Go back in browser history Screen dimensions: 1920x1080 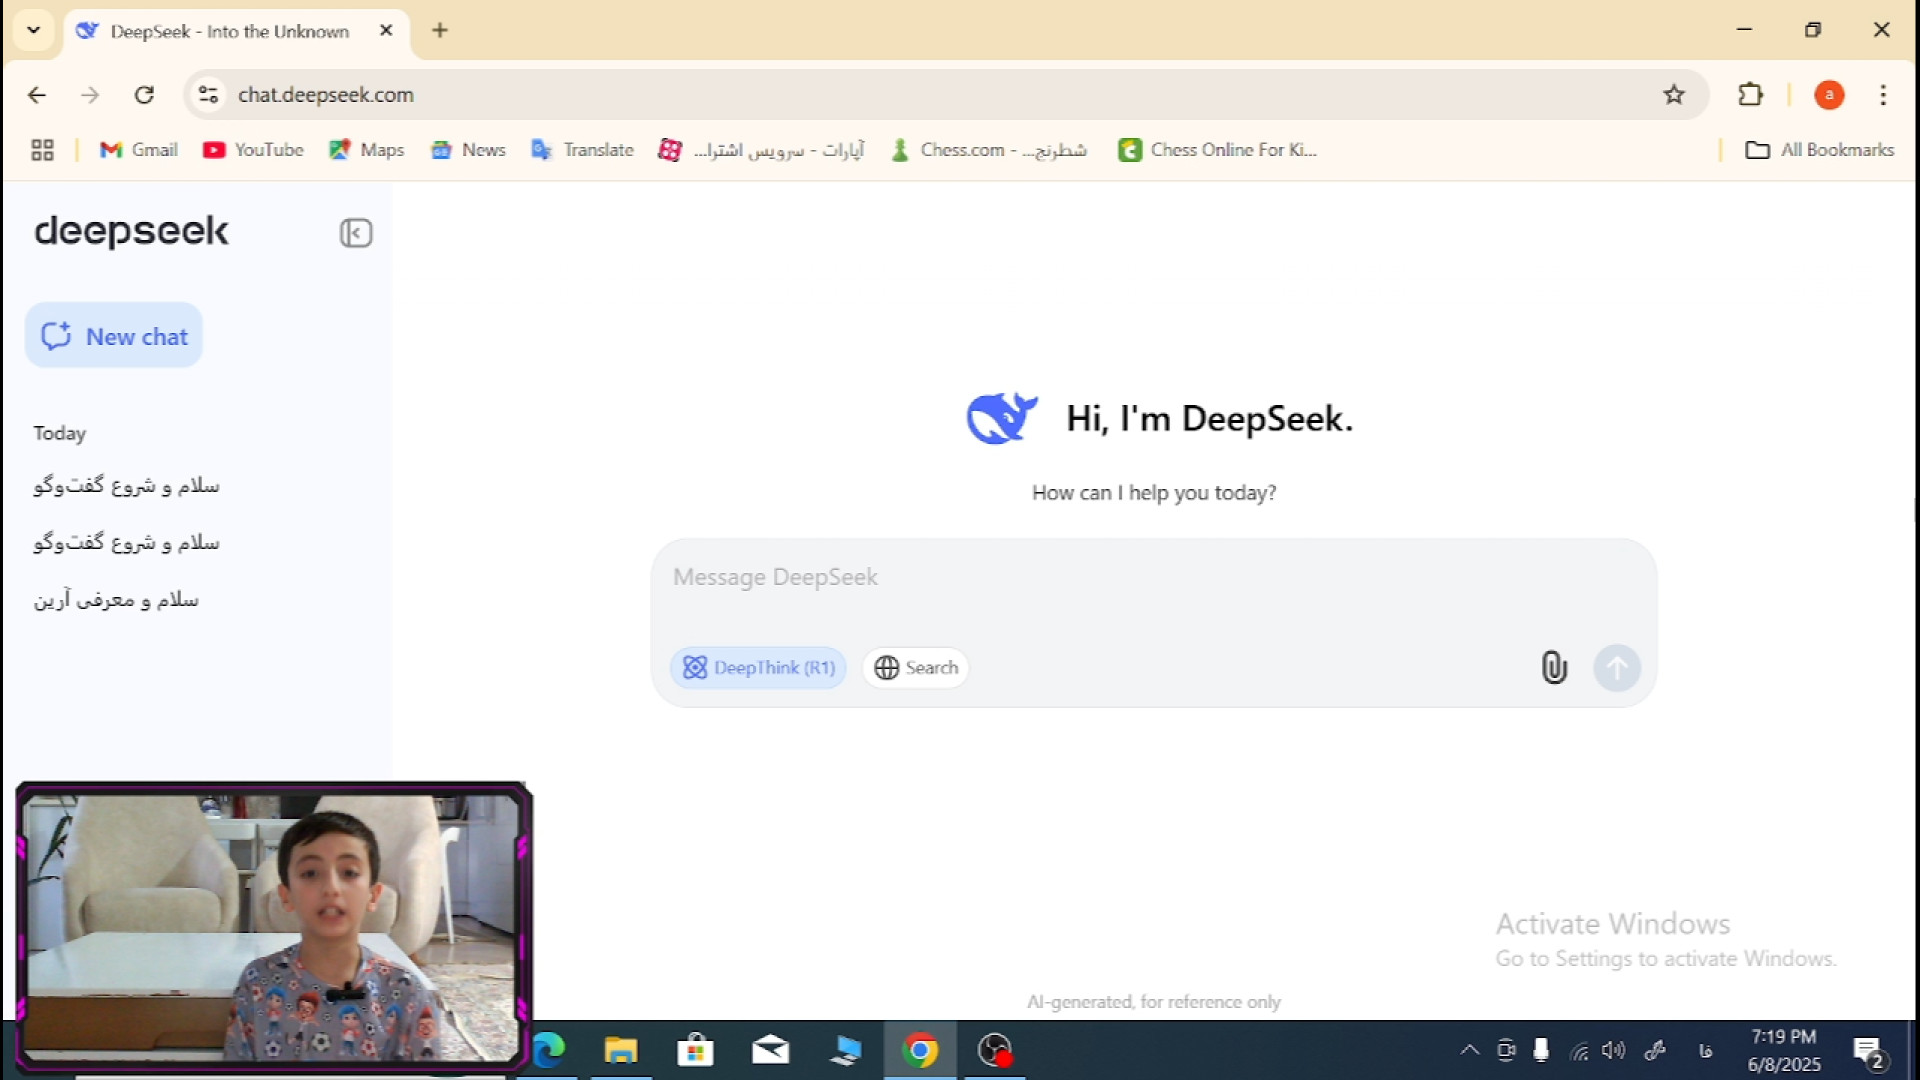tap(37, 95)
